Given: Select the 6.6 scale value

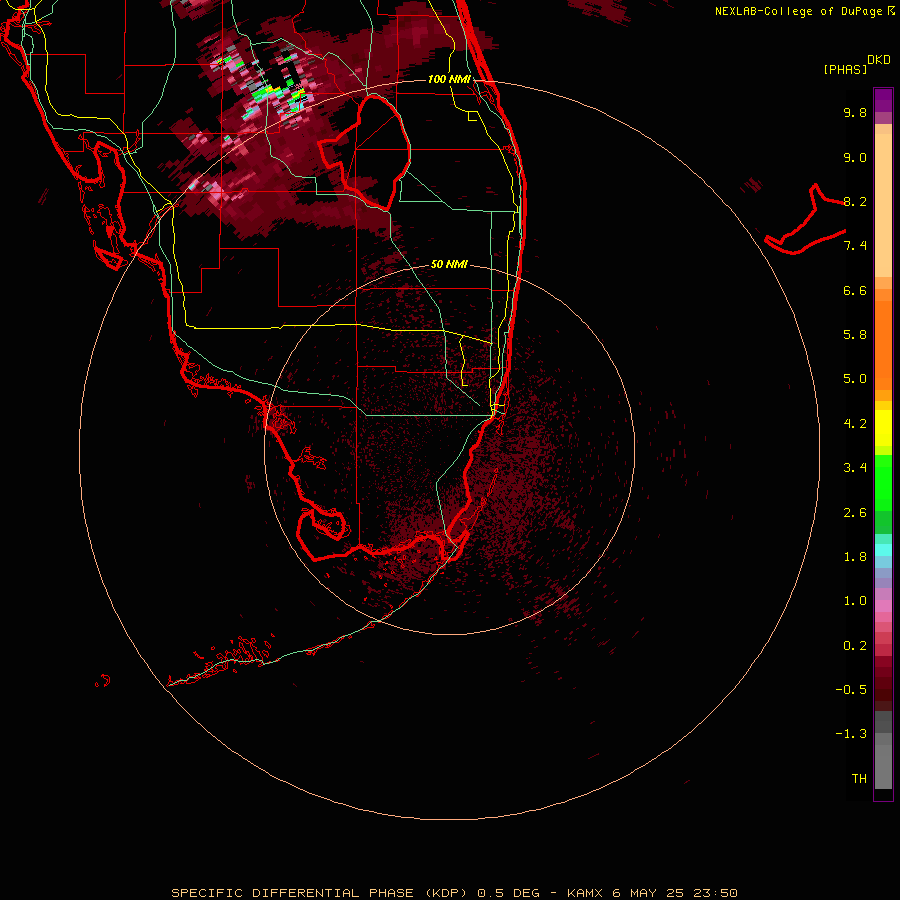Looking at the screenshot, I should pos(855,290).
